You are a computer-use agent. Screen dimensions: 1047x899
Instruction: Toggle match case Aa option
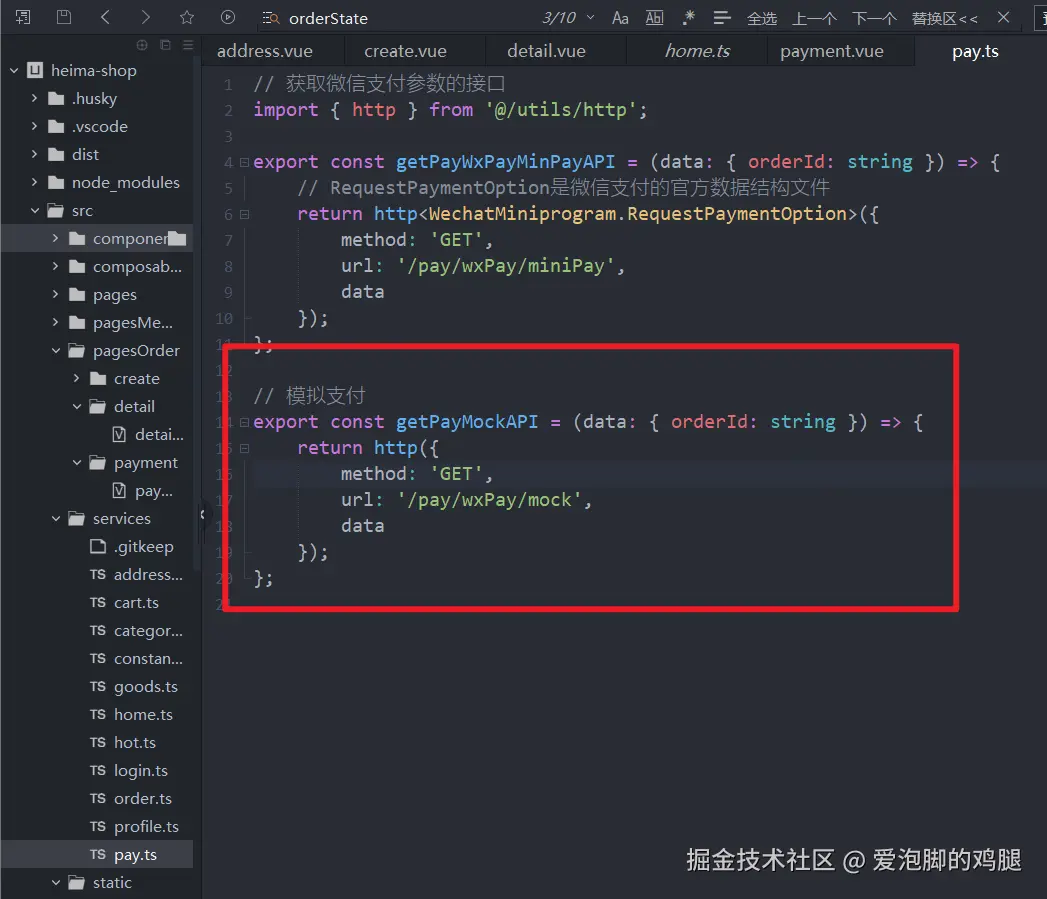pyautogui.click(x=620, y=18)
